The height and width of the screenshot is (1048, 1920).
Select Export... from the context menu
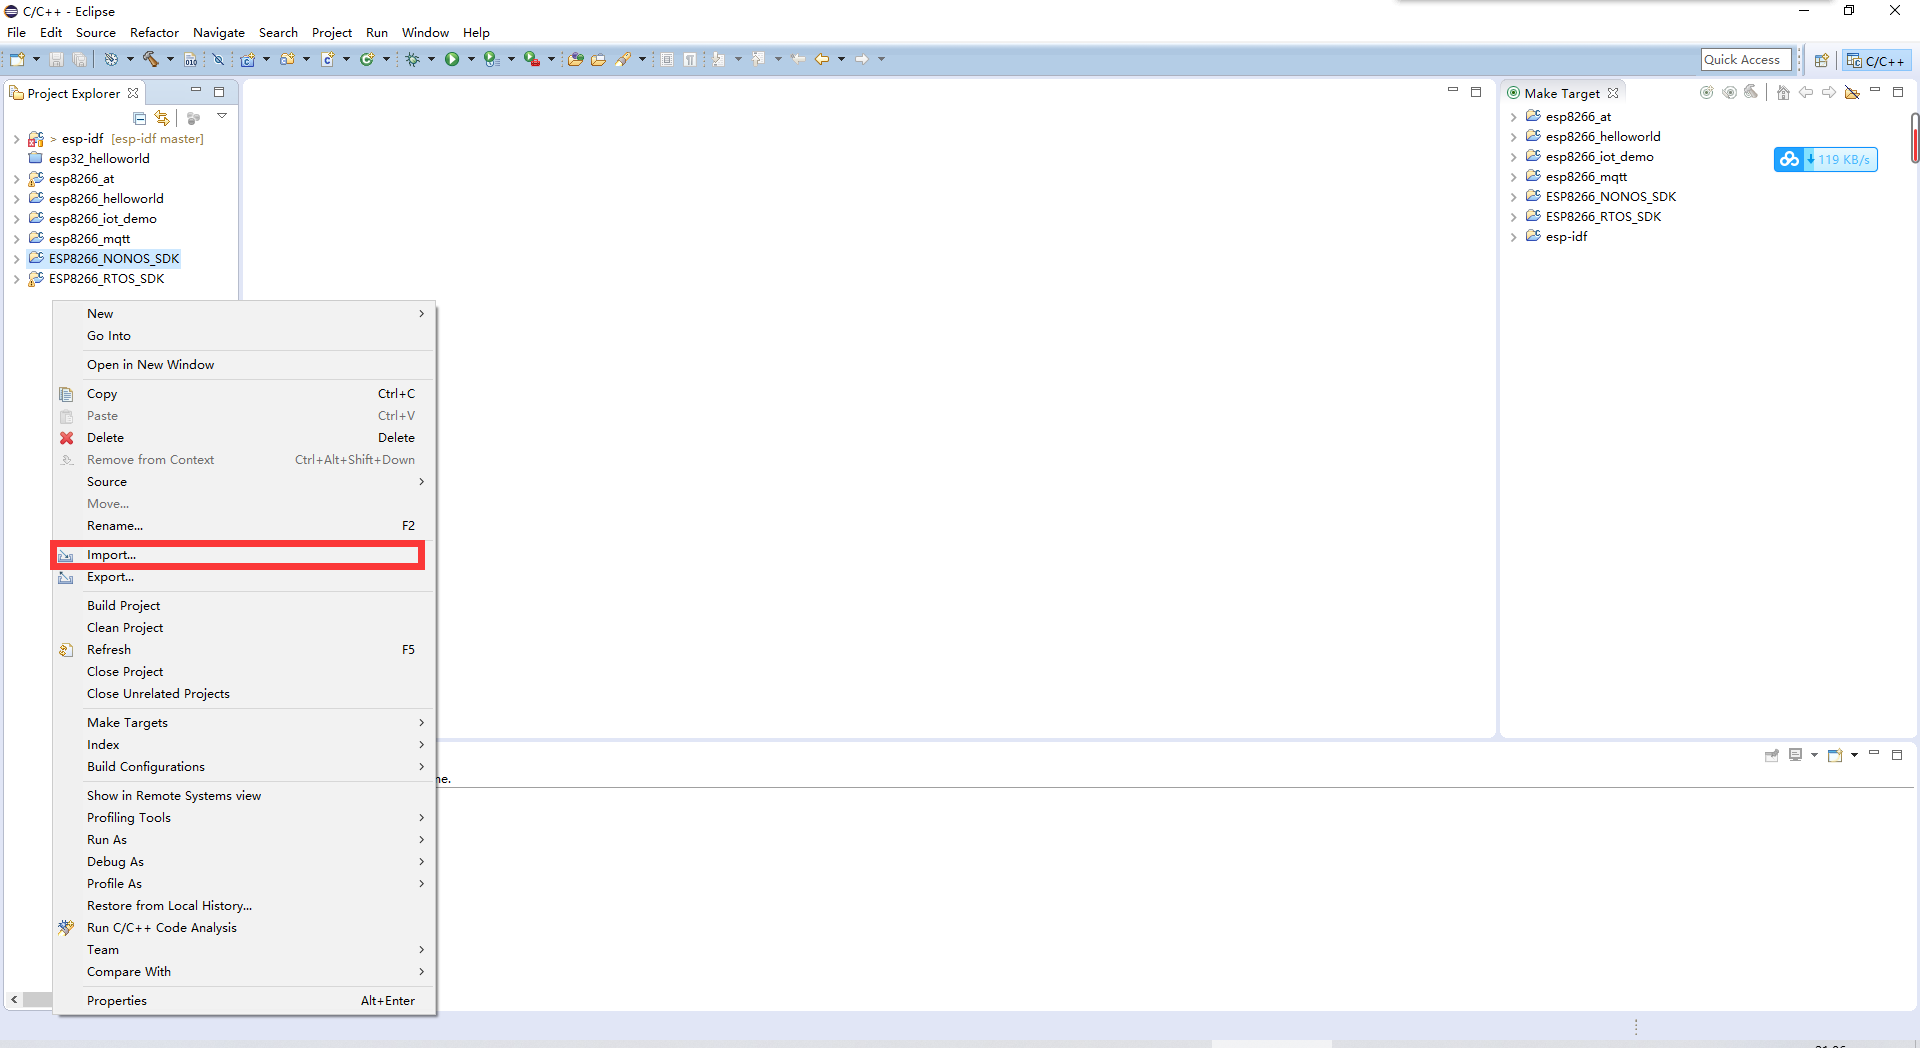pos(244,577)
